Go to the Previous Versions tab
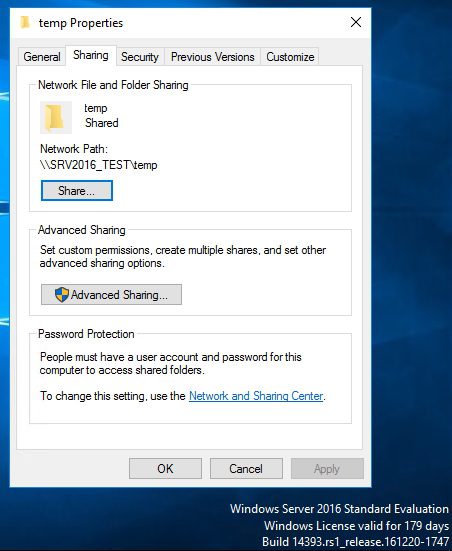452x551 pixels. [x=212, y=57]
